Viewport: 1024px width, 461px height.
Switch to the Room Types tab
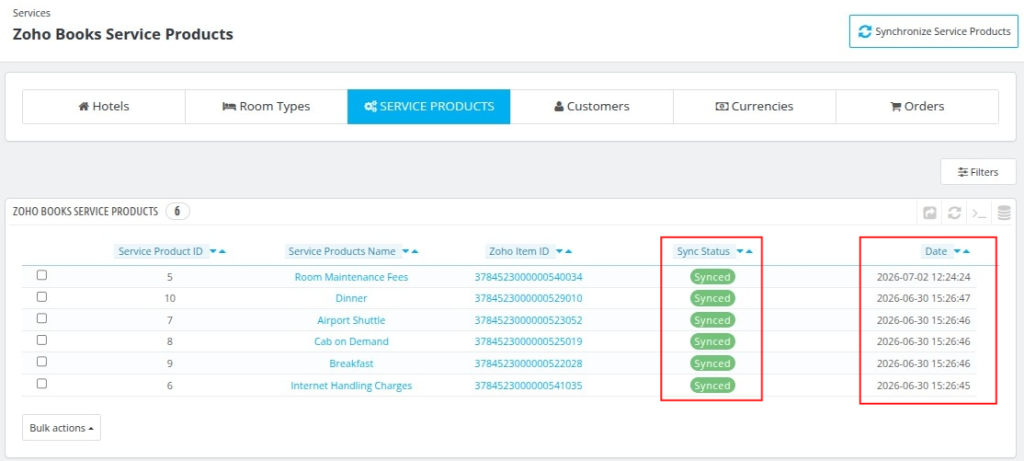(266, 106)
